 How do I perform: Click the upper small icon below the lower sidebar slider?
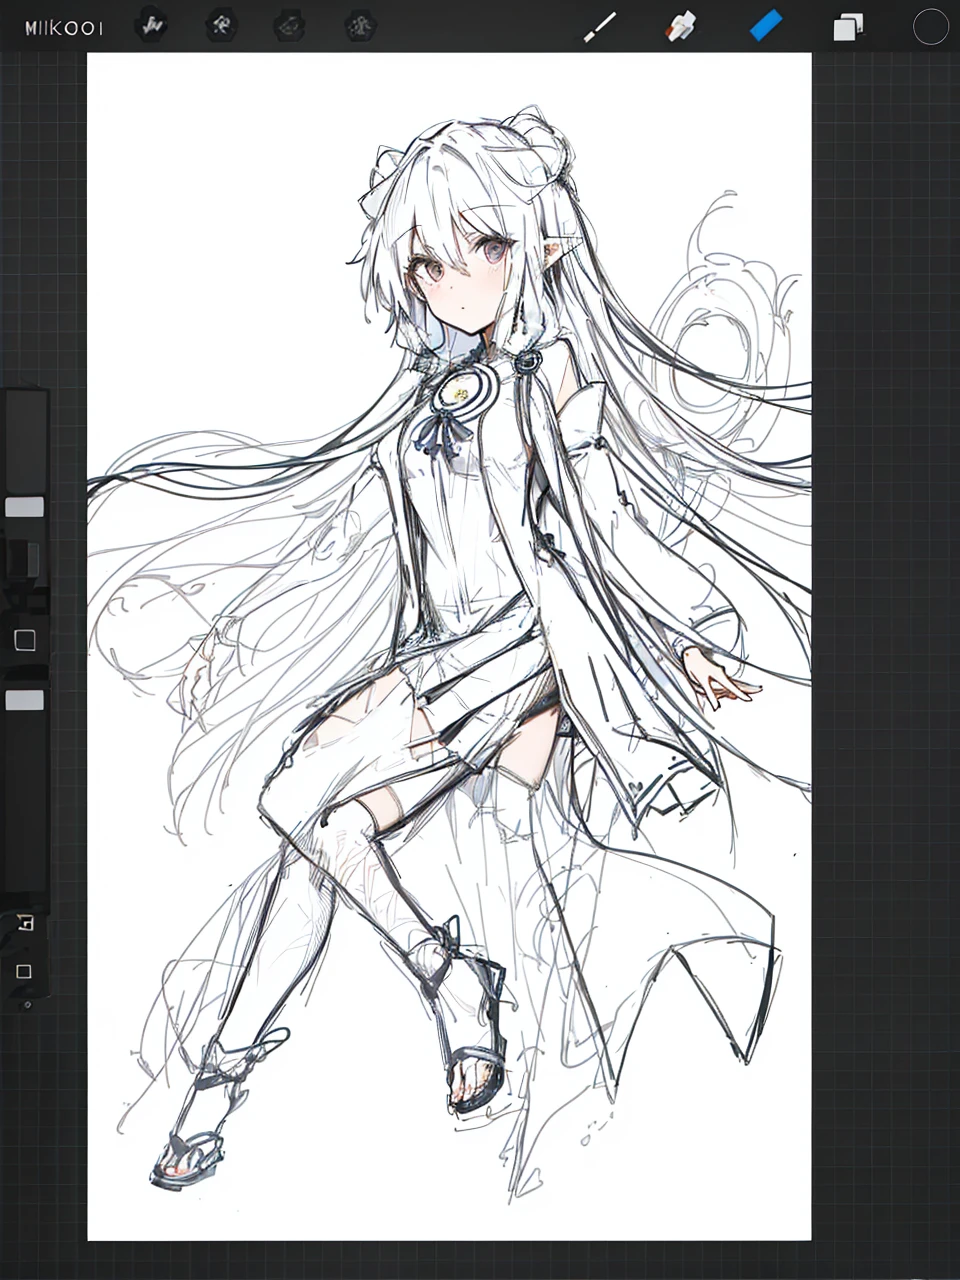point(25,923)
